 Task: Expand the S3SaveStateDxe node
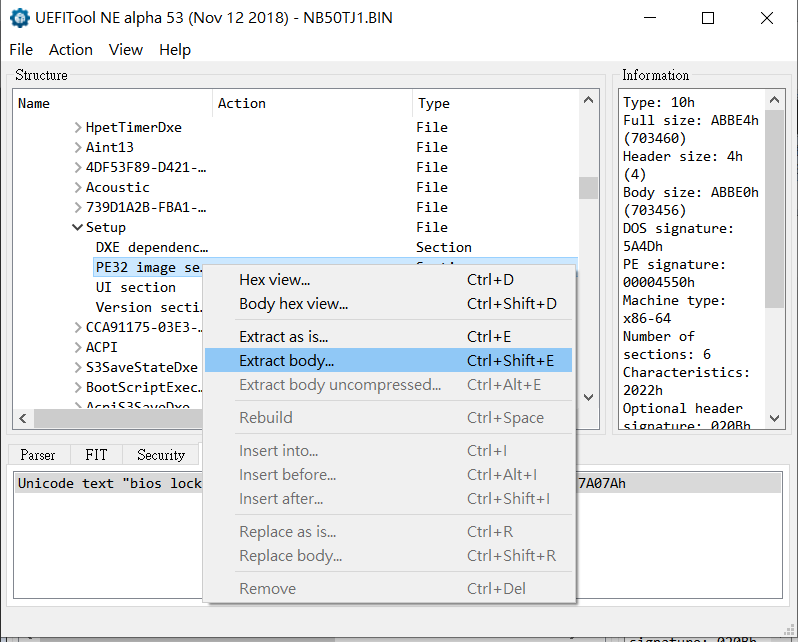78,367
